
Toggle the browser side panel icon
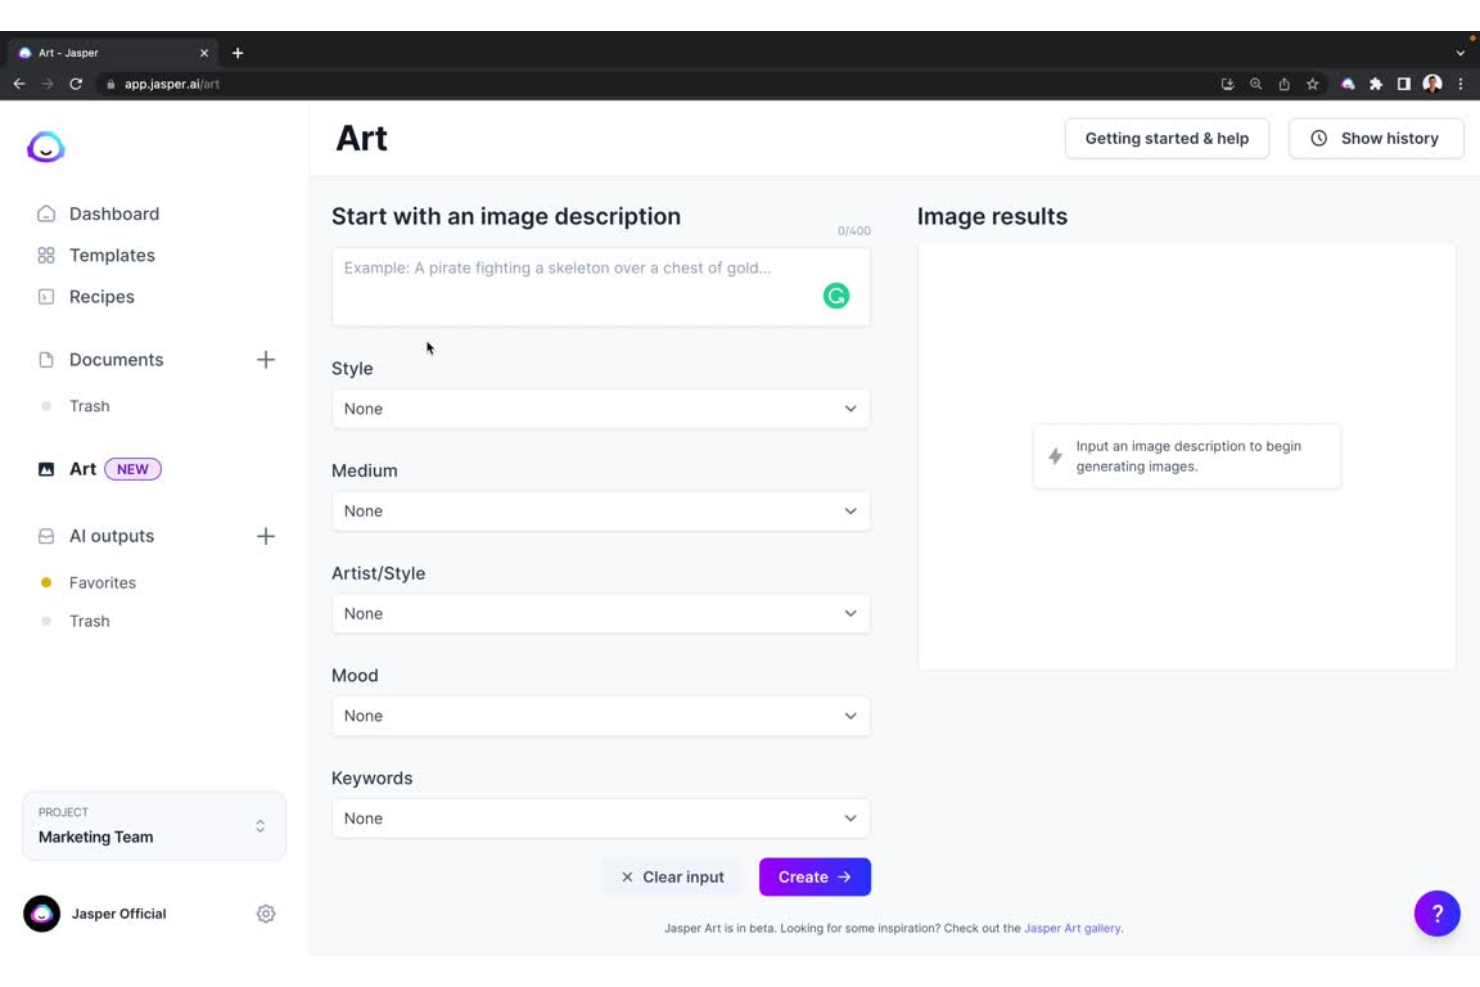tap(1404, 84)
